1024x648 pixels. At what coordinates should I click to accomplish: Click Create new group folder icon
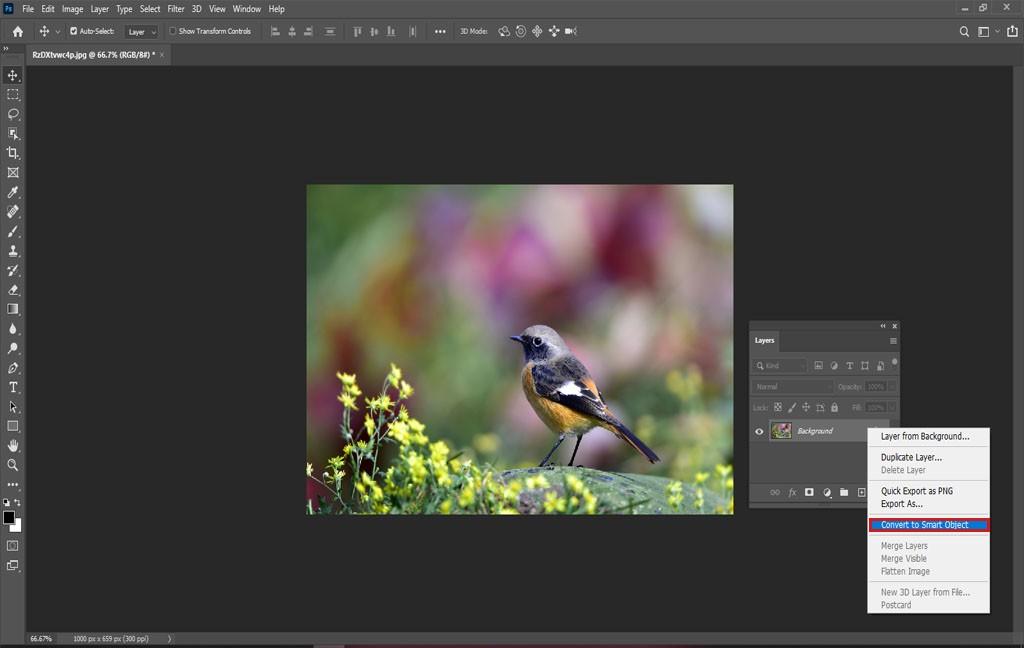[x=844, y=493]
